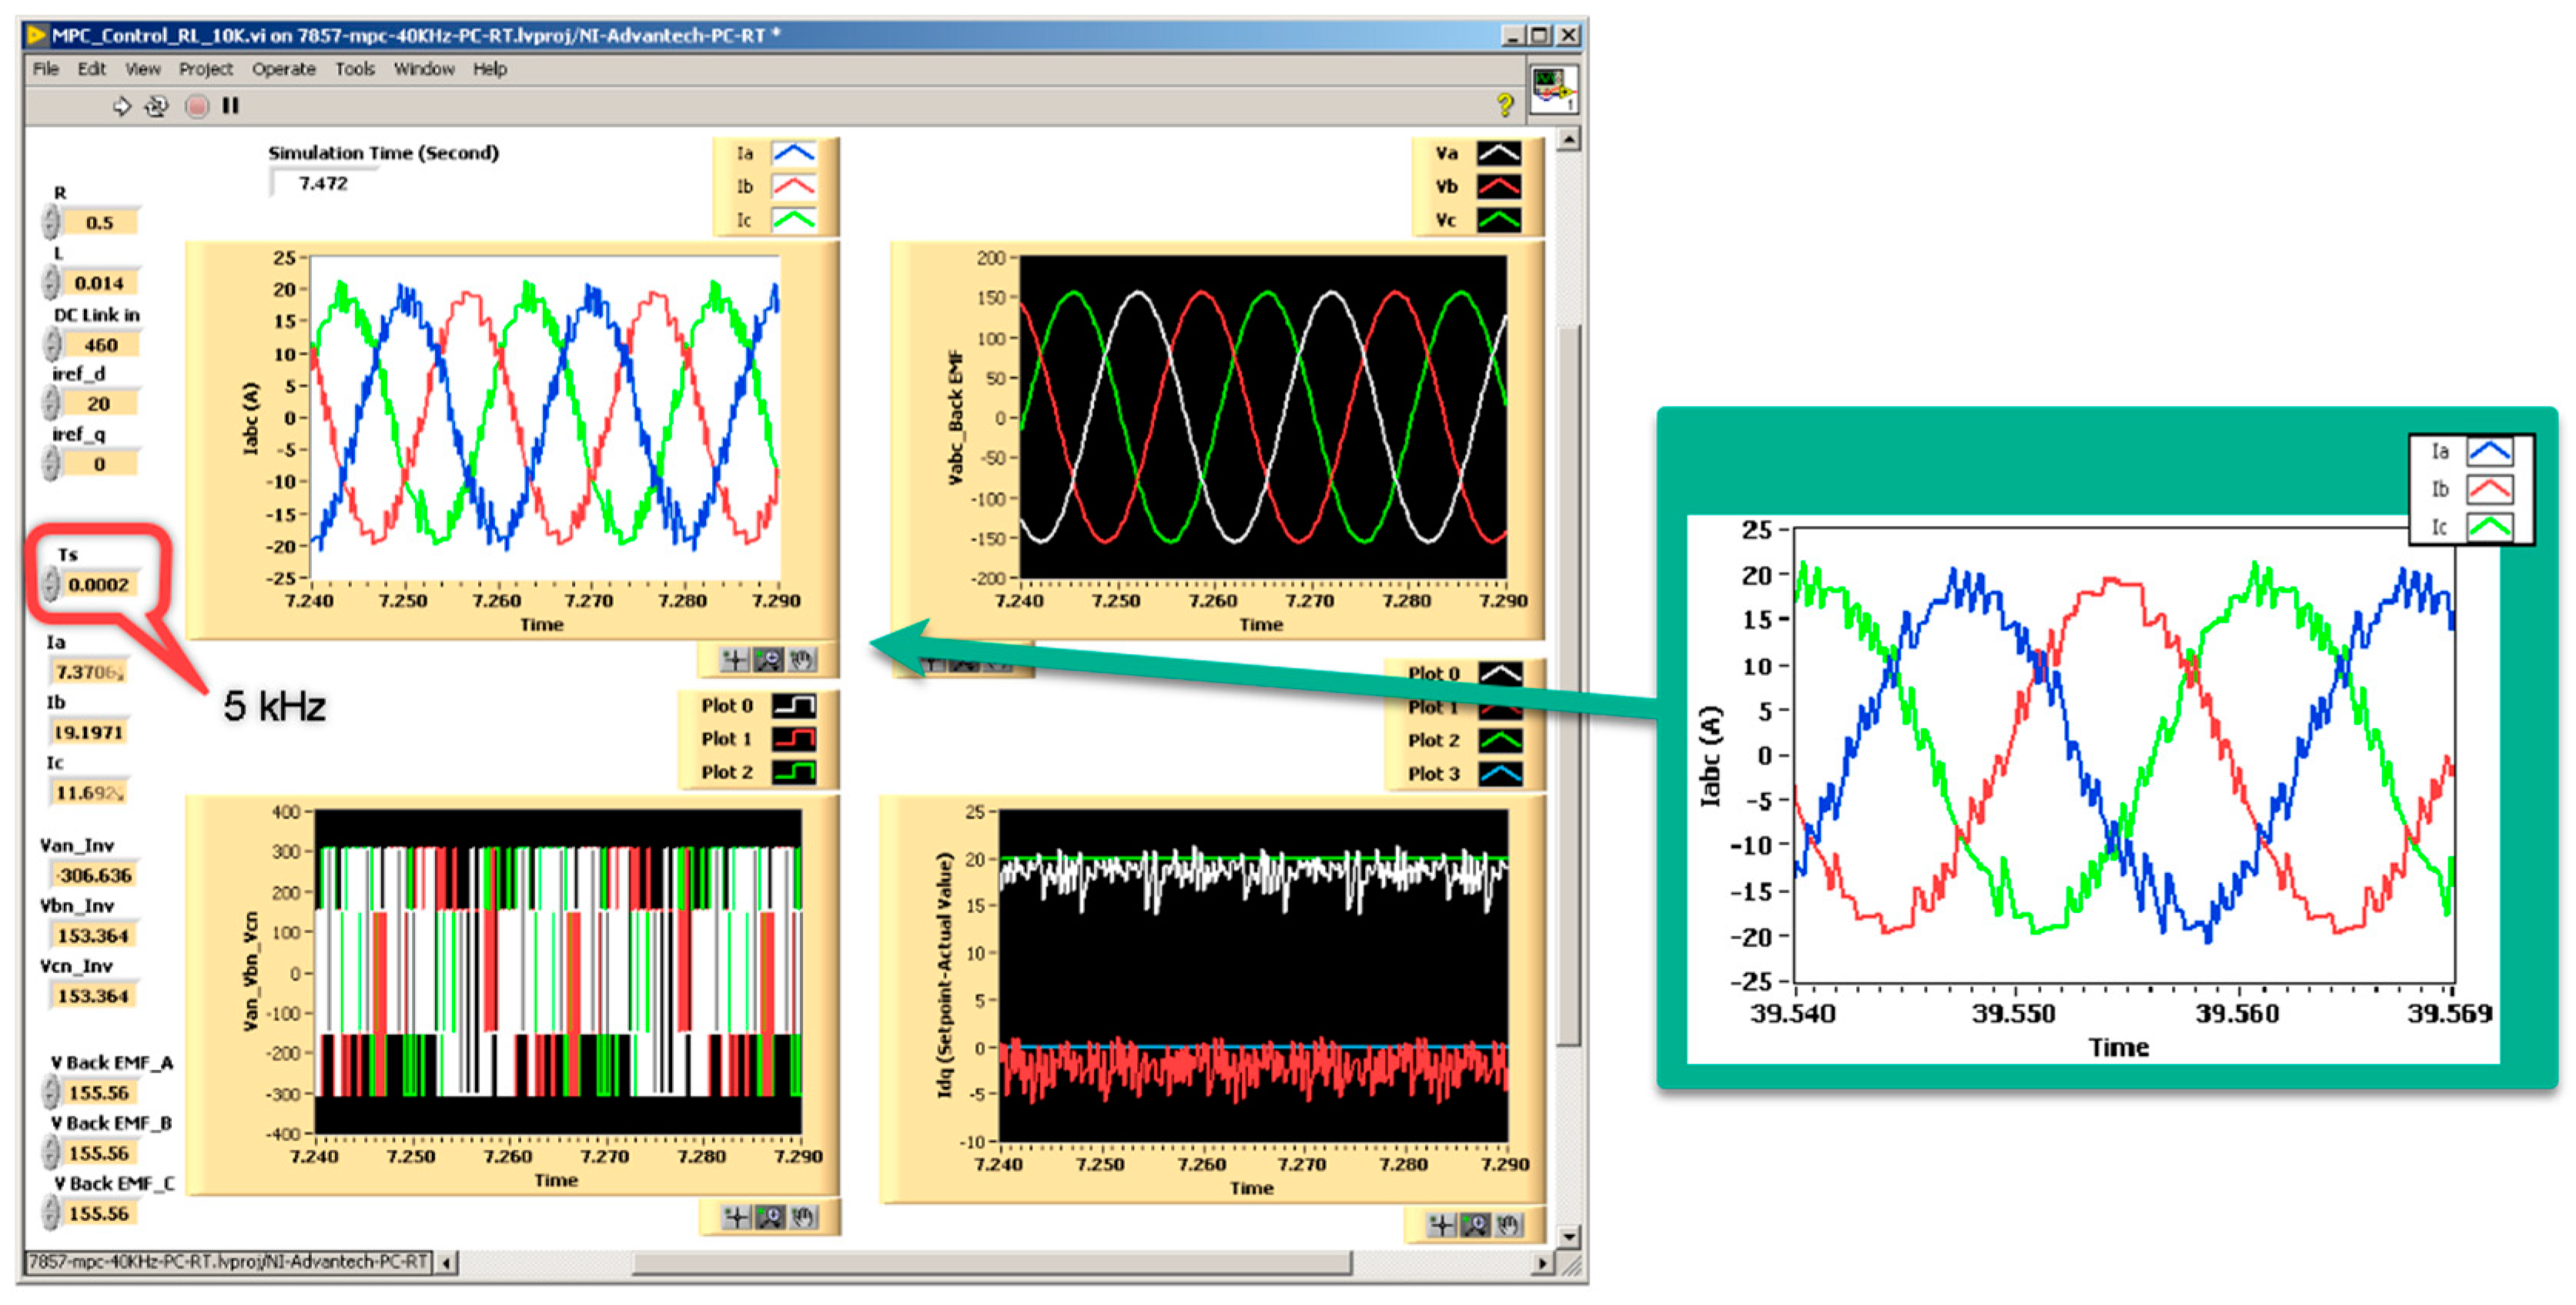Click the L input field showing 0.014
The image size is (2576, 1305).
click(x=100, y=283)
